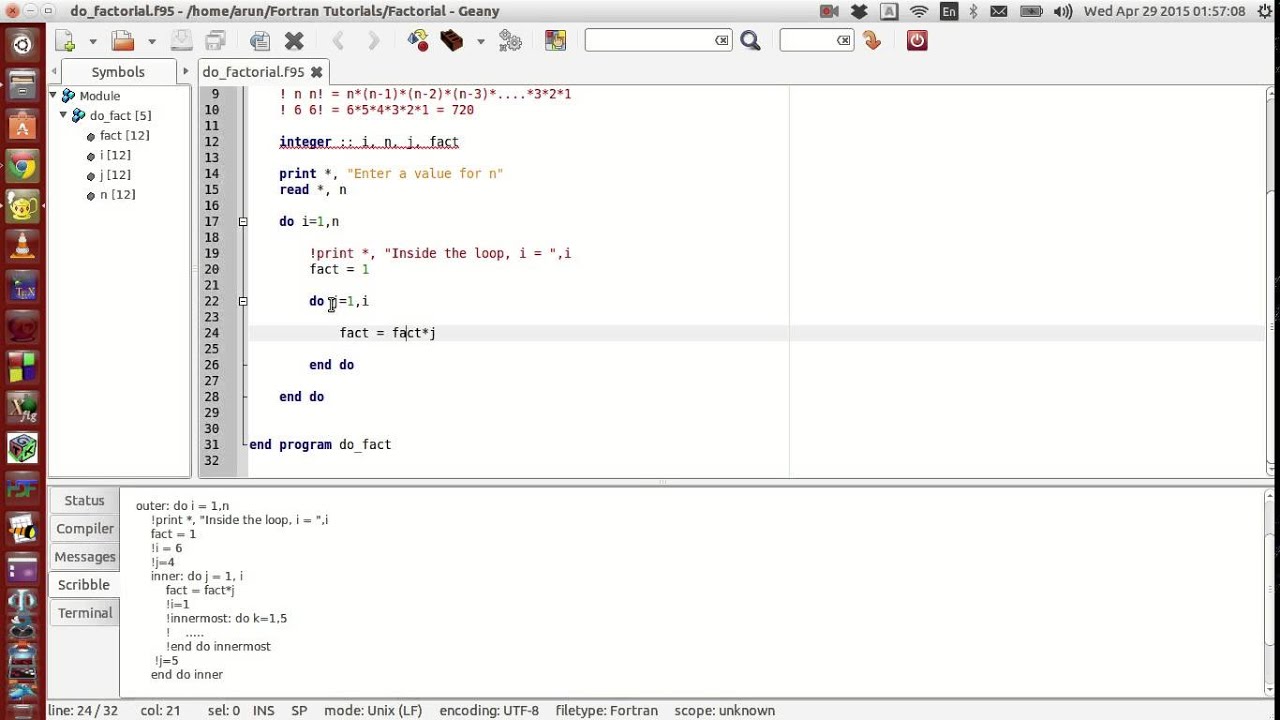This screenshot has width=1280, height=720.
Task: Close the current file with the X toolbar icon
Action: 294,41
